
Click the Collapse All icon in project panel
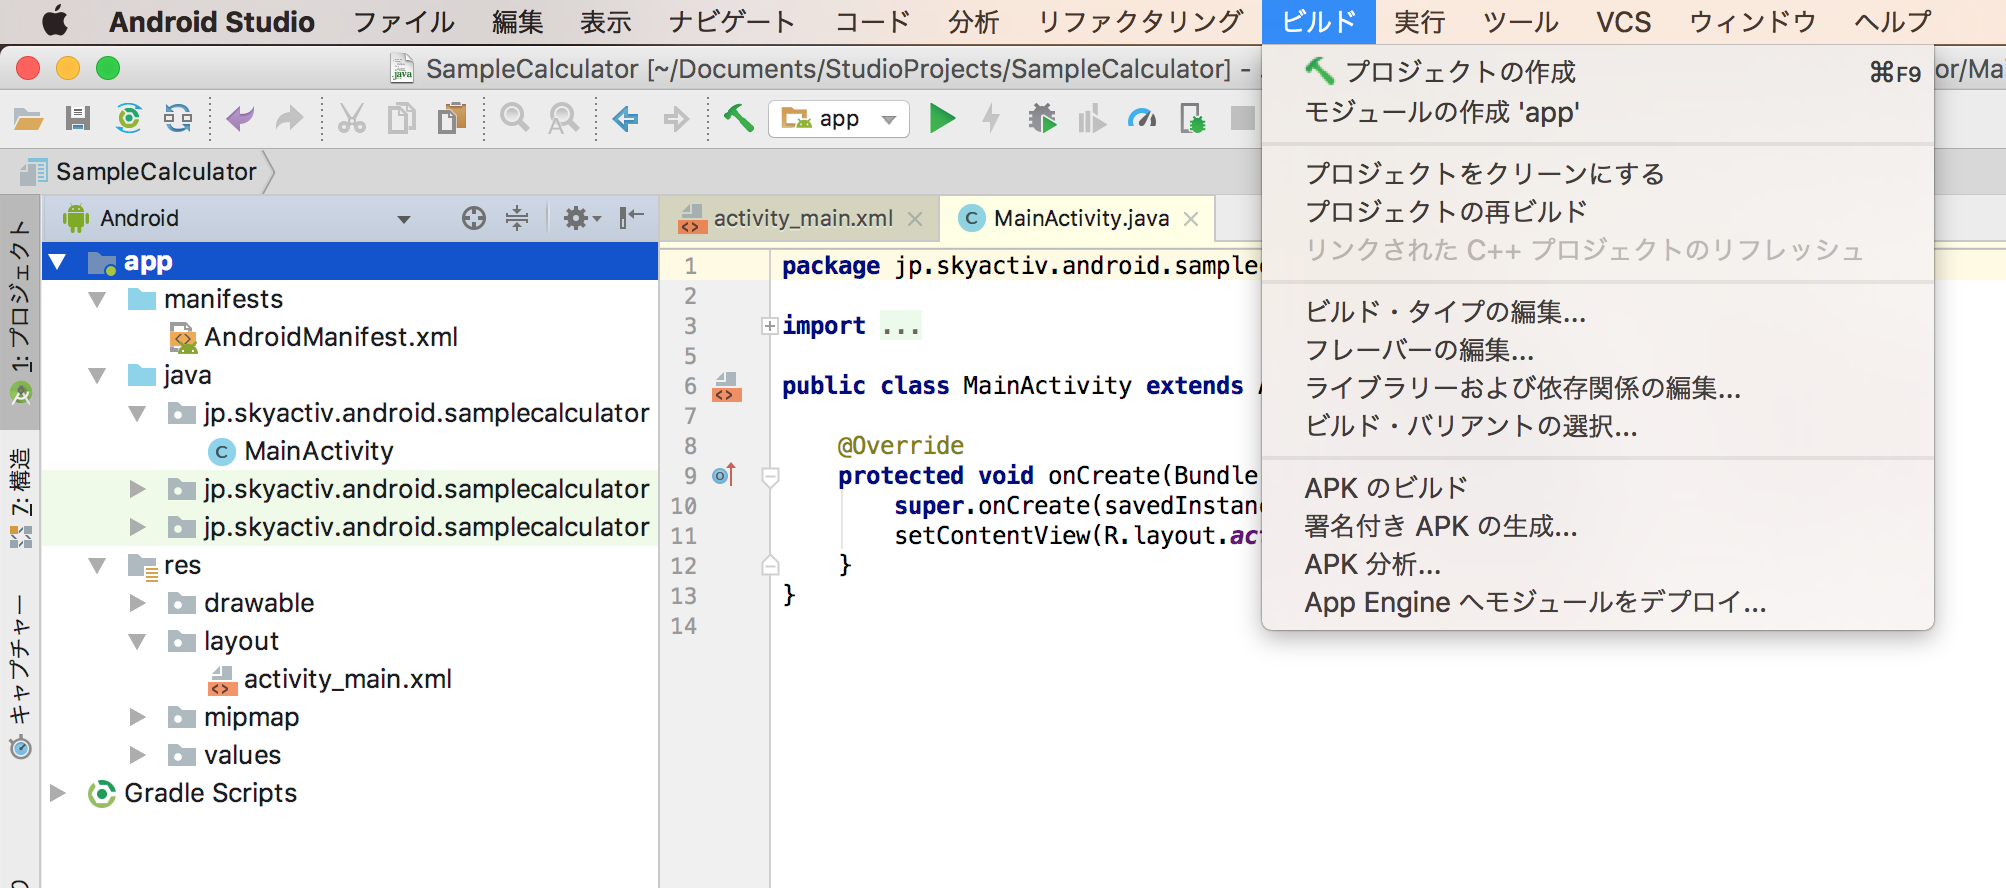[x=517, y=218]
